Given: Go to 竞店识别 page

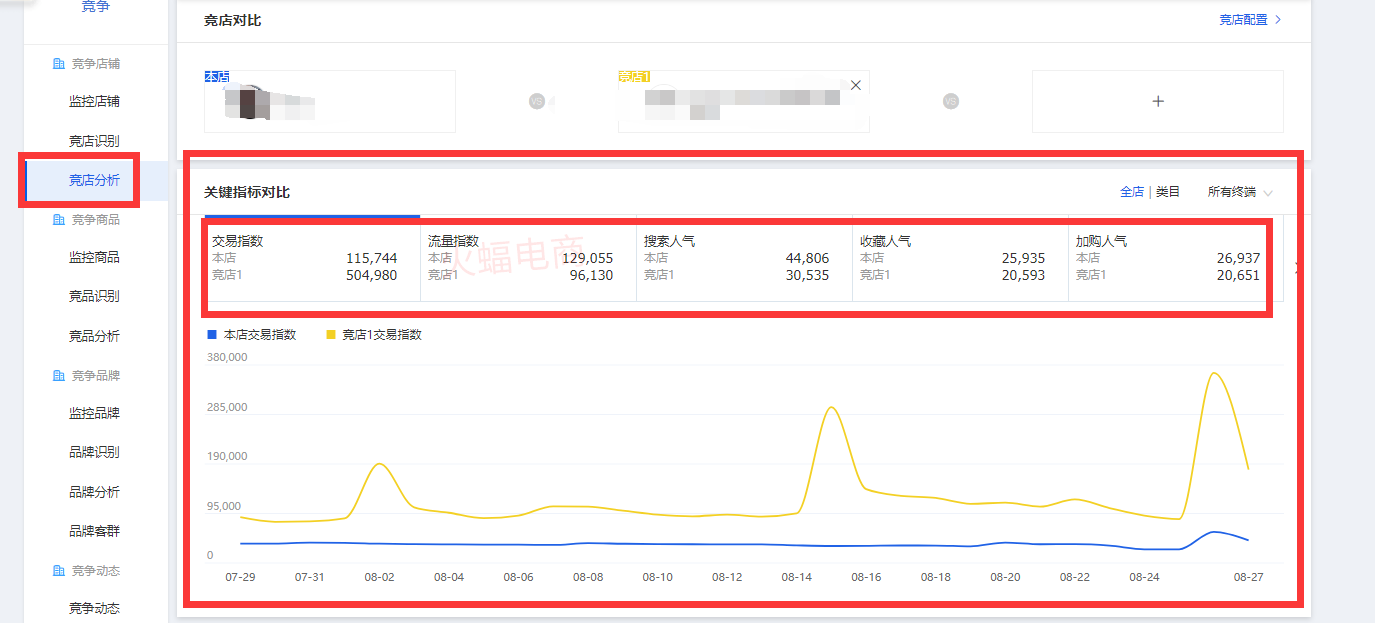Looking at the screenshot, I should (94, 141).
